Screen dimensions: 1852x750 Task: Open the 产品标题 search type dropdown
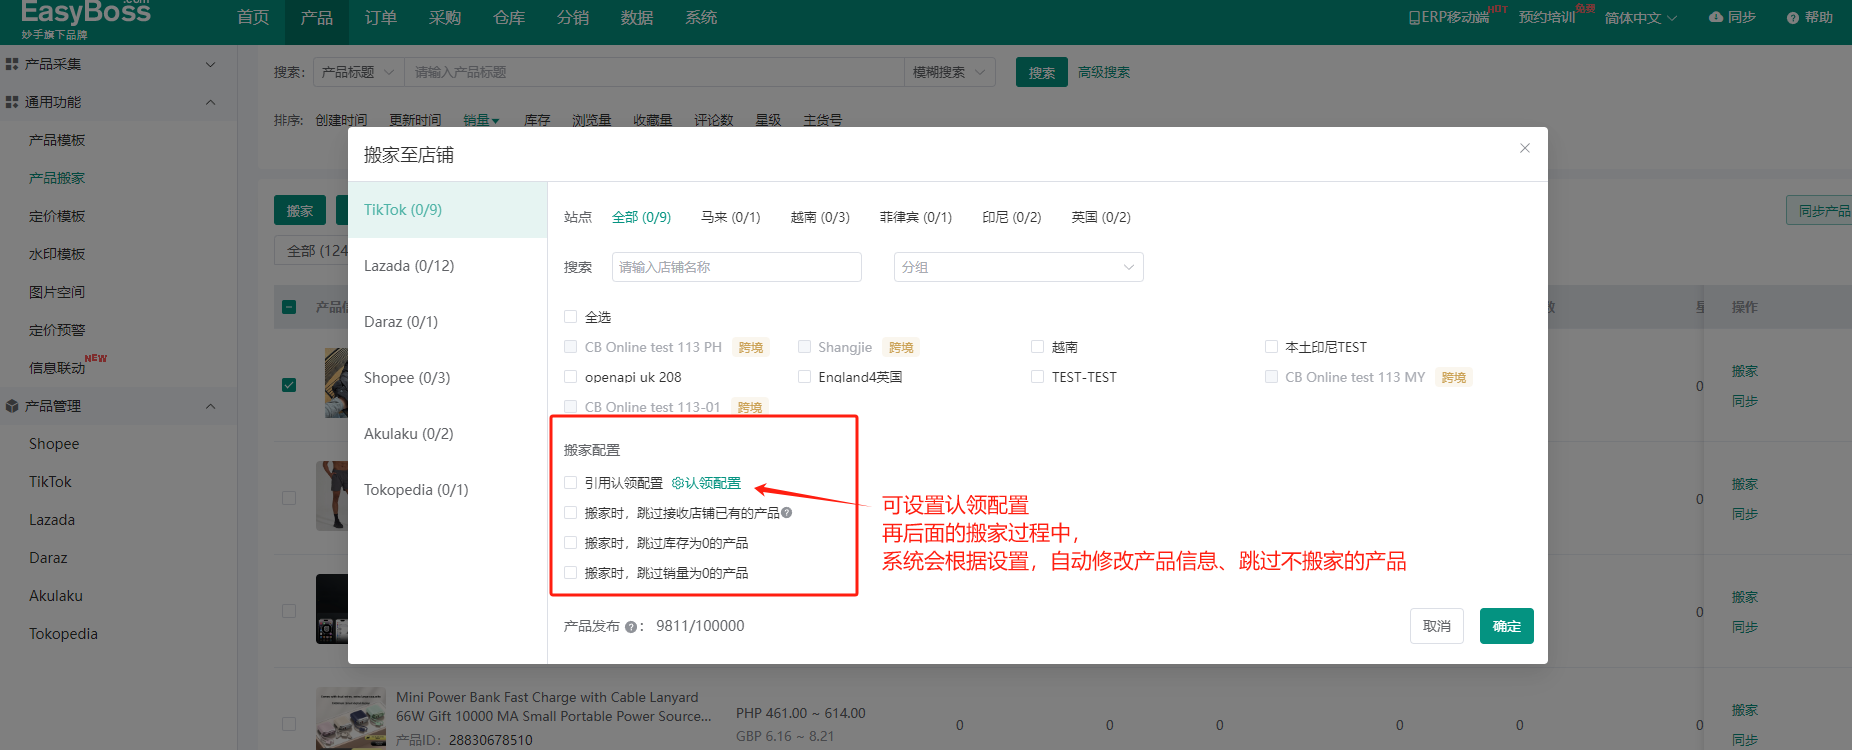(359, 72)
